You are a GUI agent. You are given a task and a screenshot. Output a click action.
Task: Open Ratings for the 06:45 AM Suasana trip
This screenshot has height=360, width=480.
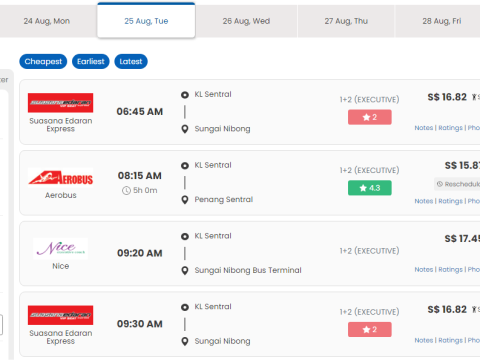450,128
